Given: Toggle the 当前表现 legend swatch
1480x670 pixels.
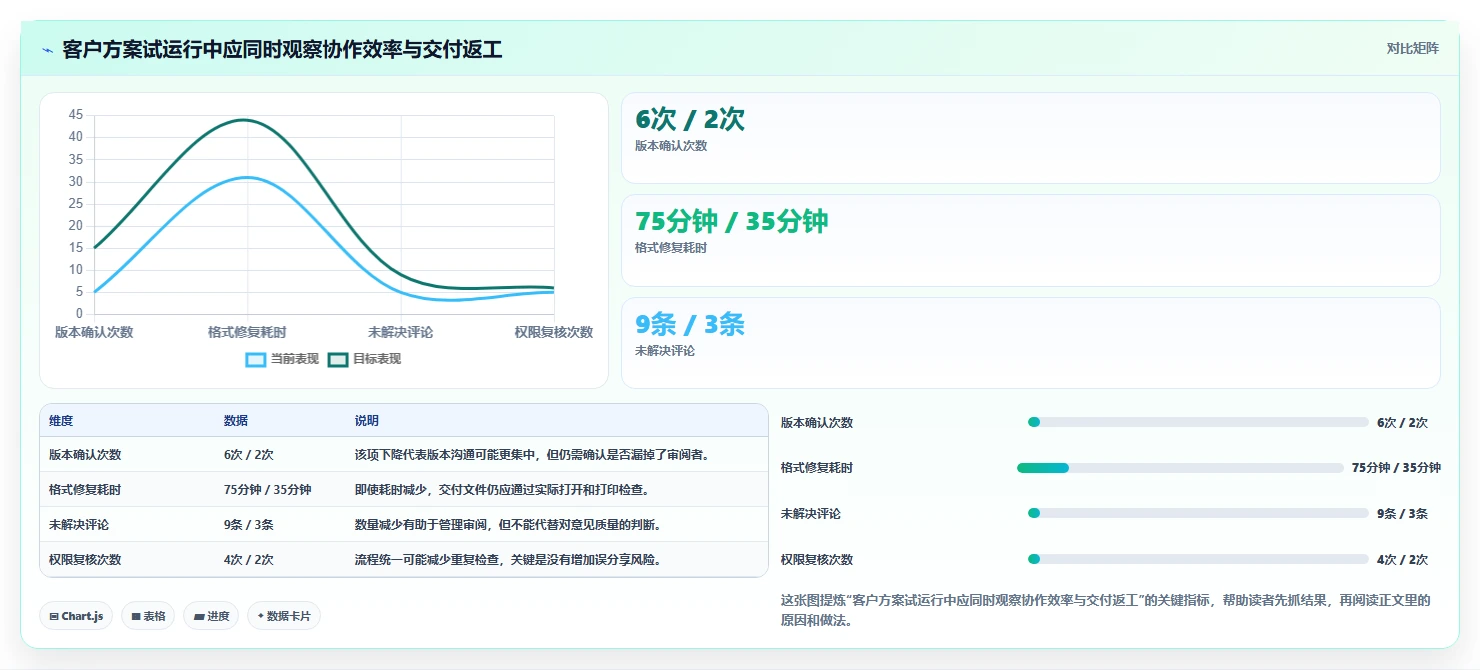Looking at the screenshot, I should (256, 359).
